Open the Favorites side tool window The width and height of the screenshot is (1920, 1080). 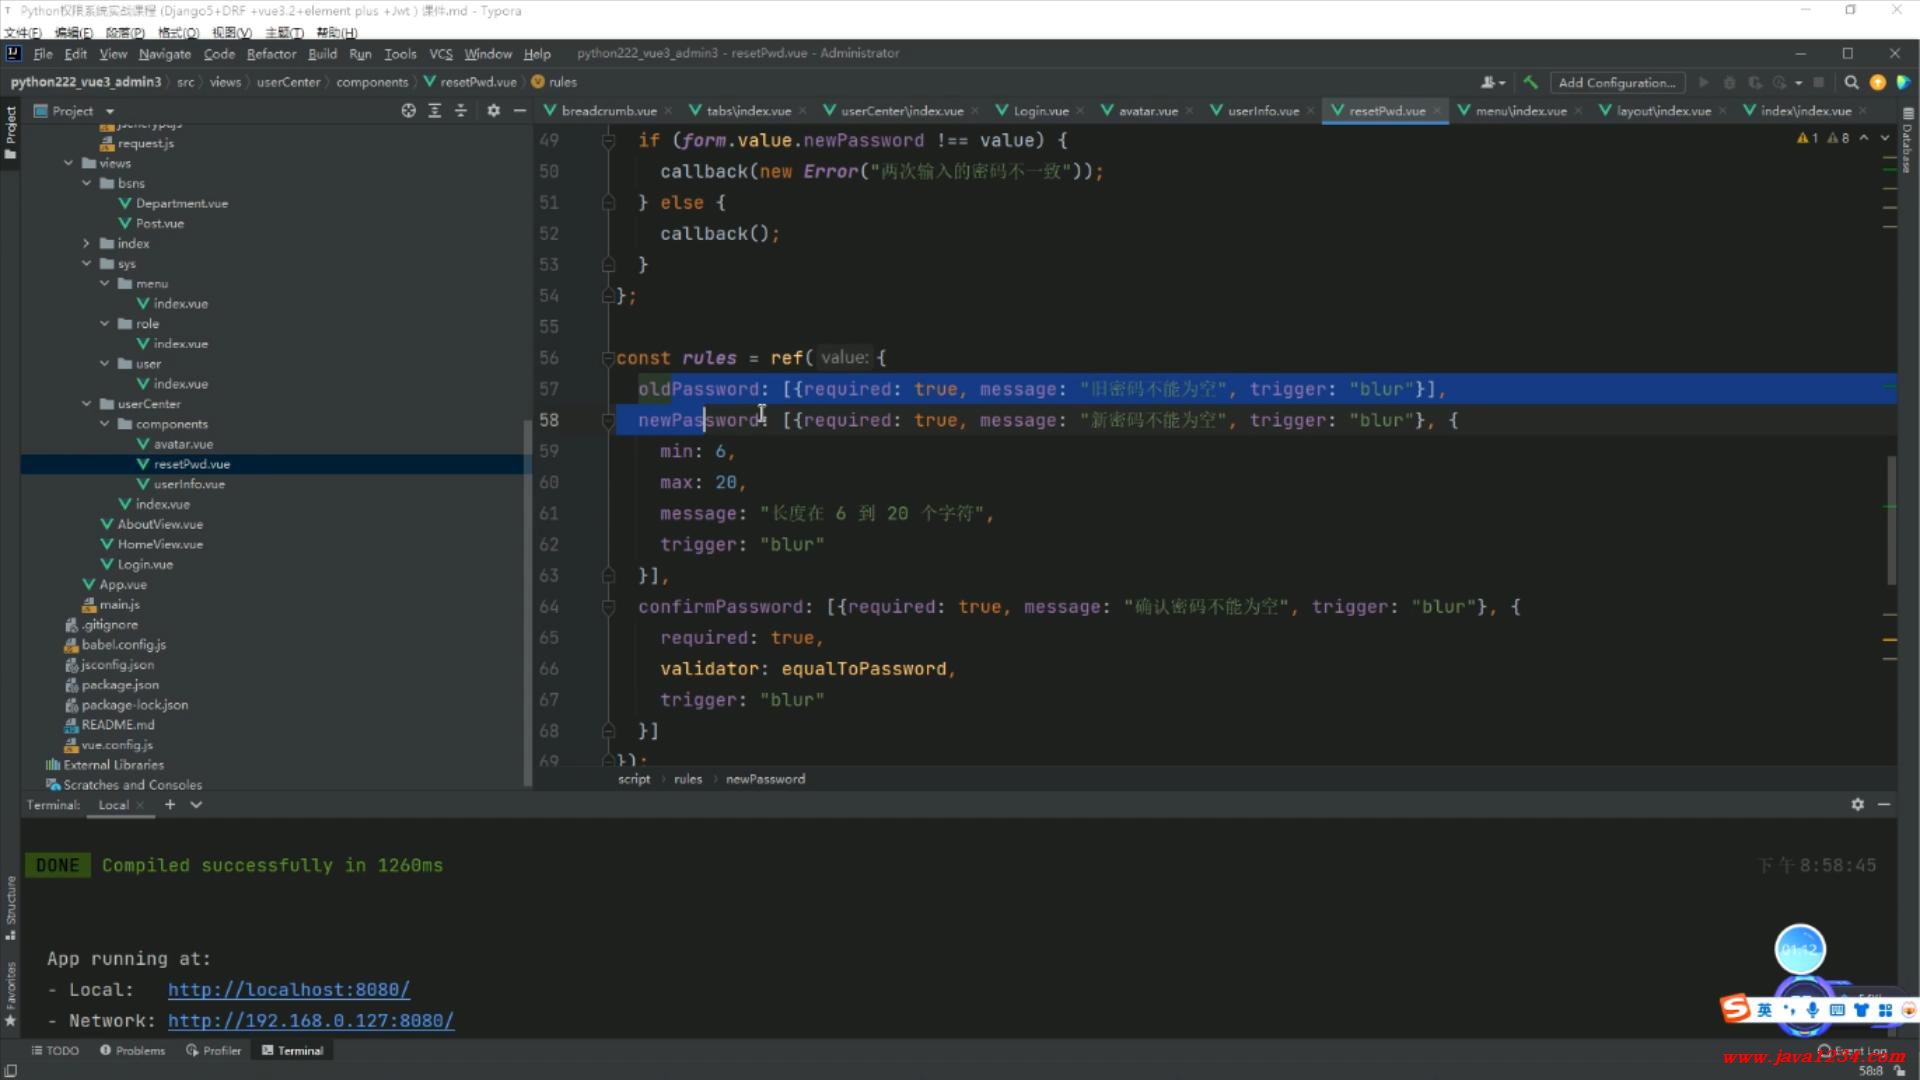[11, 994]
